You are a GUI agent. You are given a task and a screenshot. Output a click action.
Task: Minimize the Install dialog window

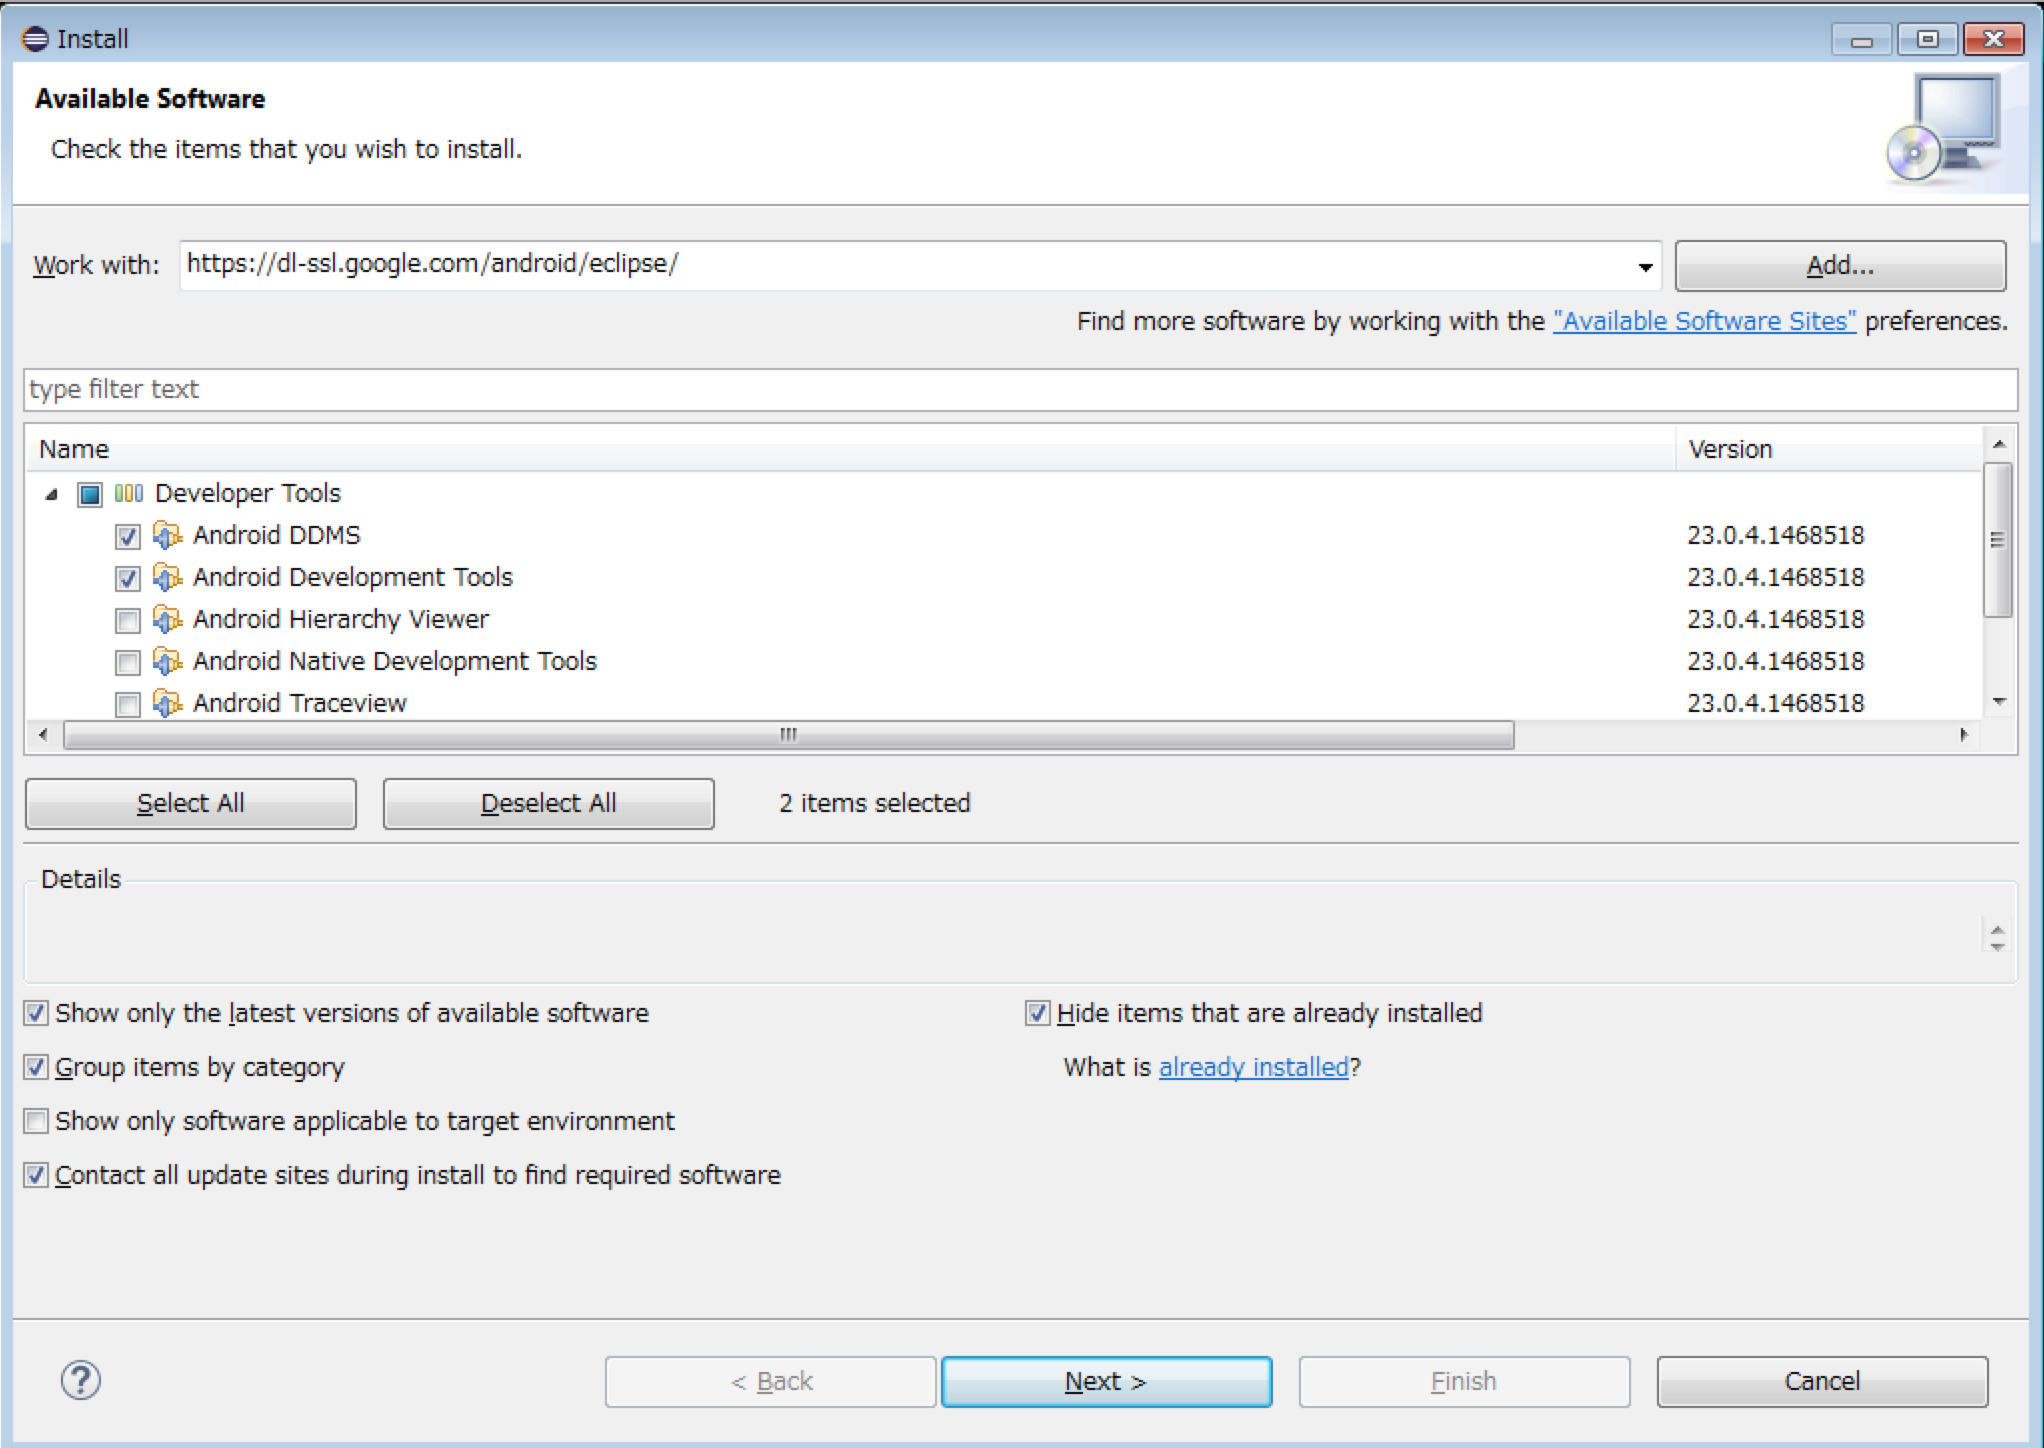[1862, 39]
